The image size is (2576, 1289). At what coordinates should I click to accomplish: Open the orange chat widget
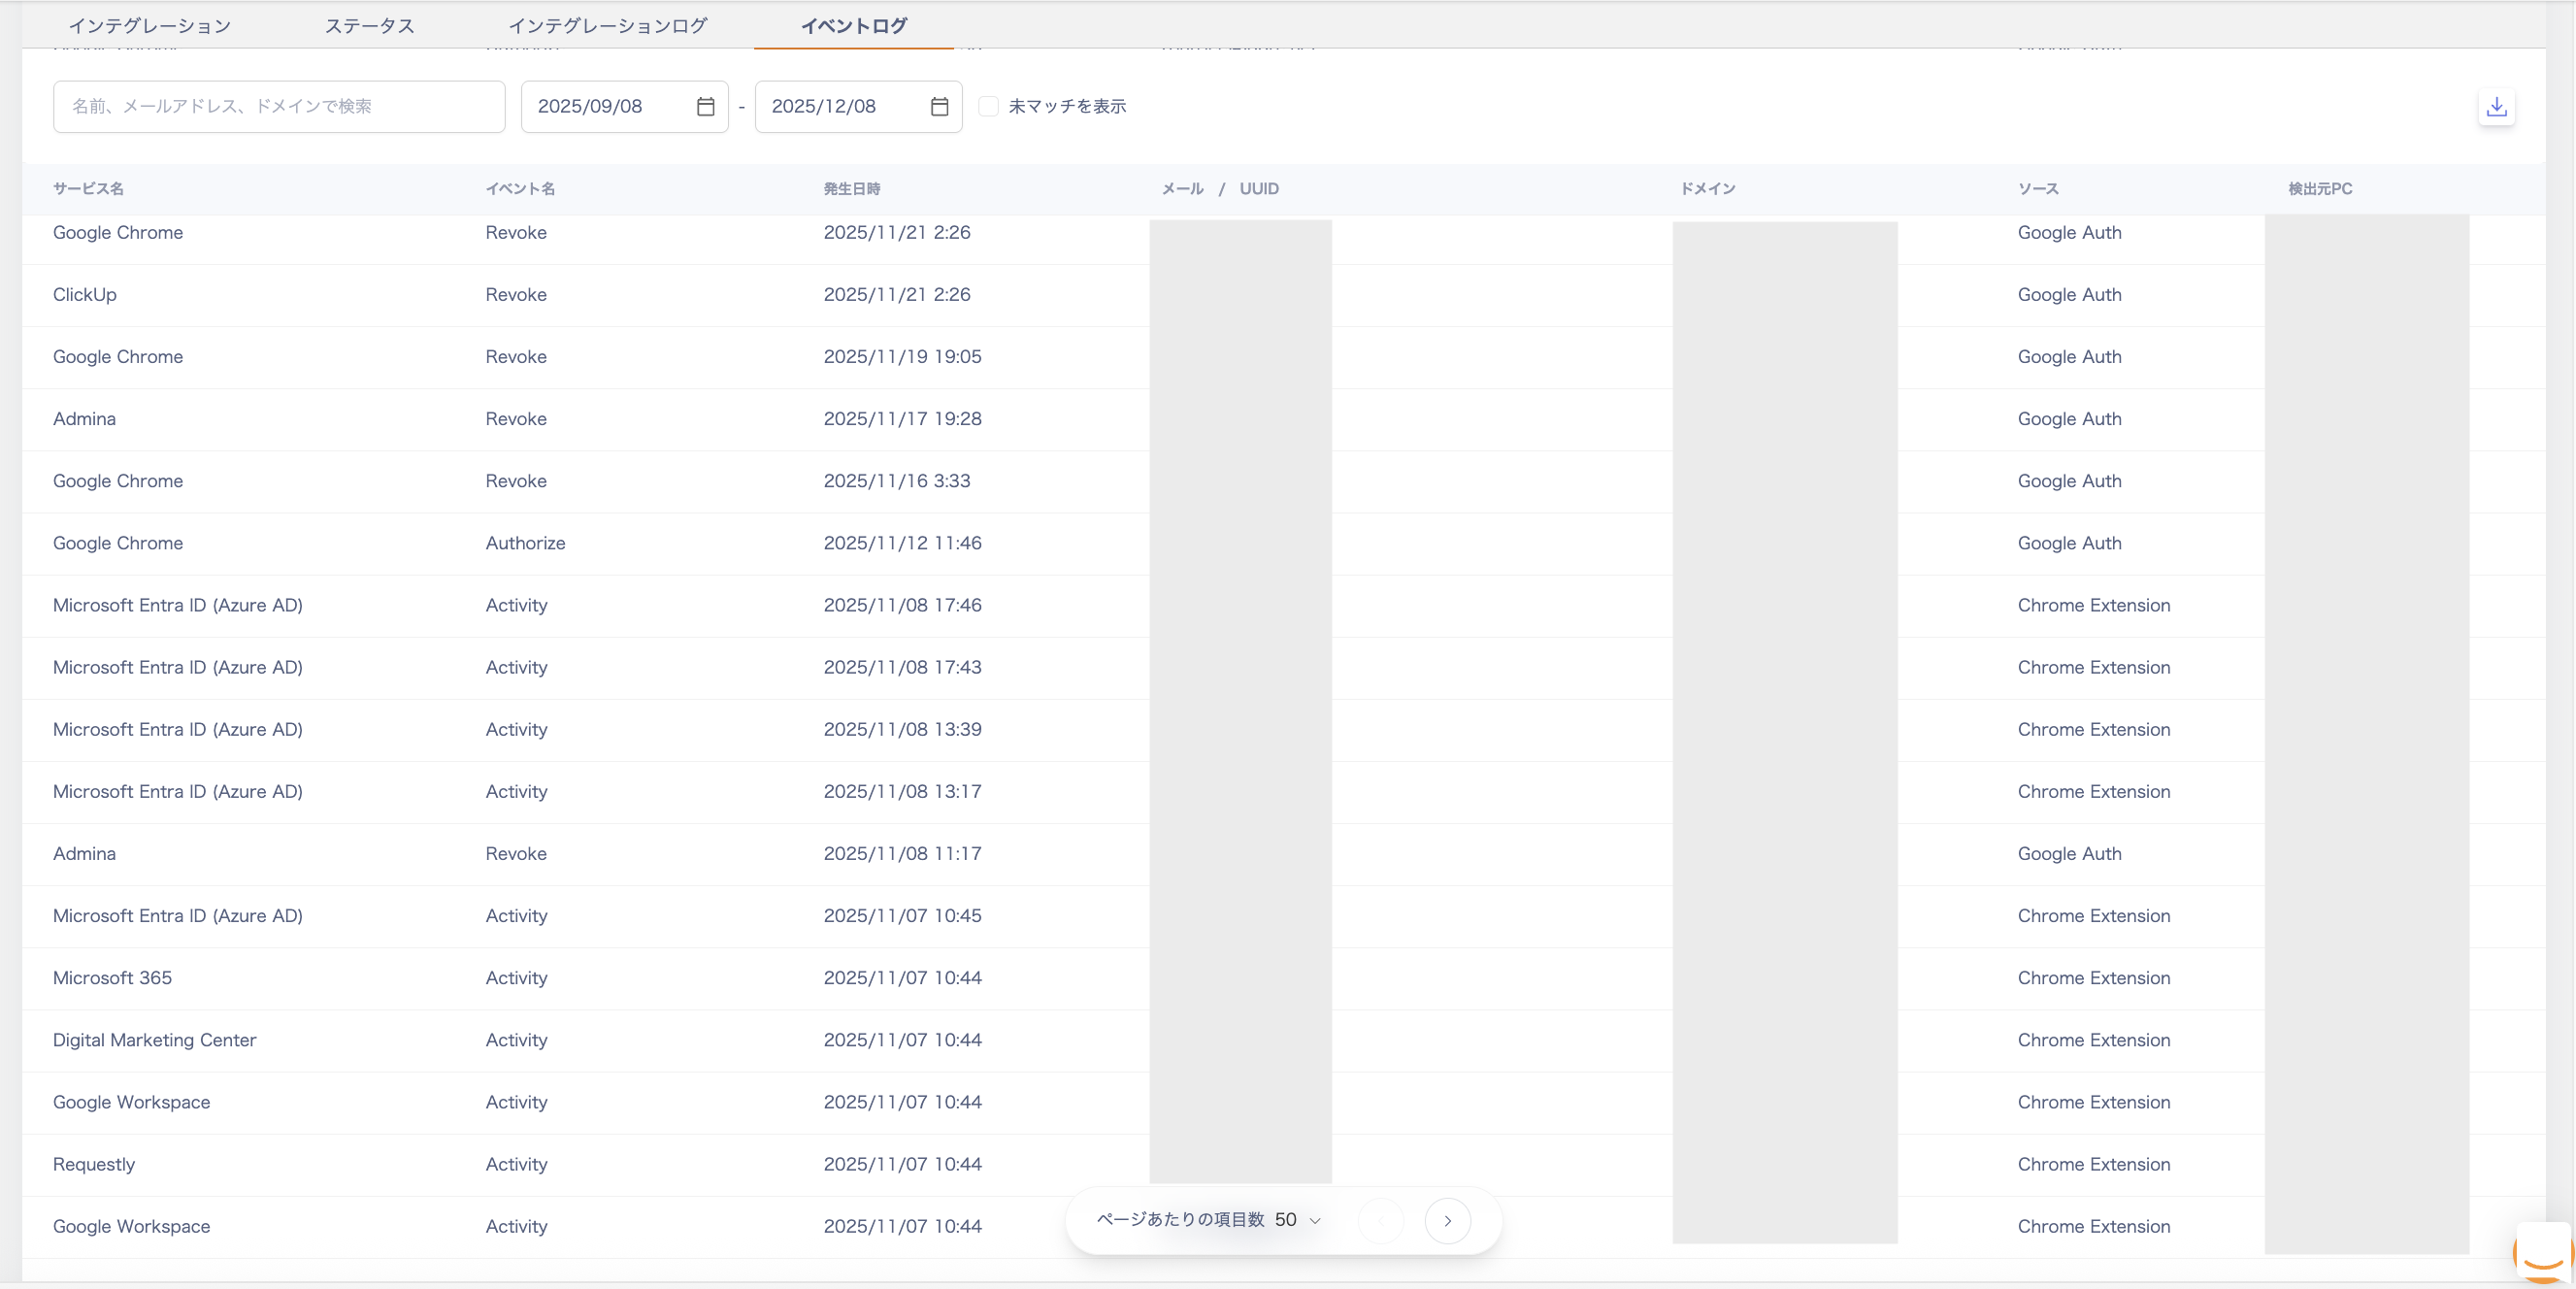pyautogui.click(x=2543, y=1254)
